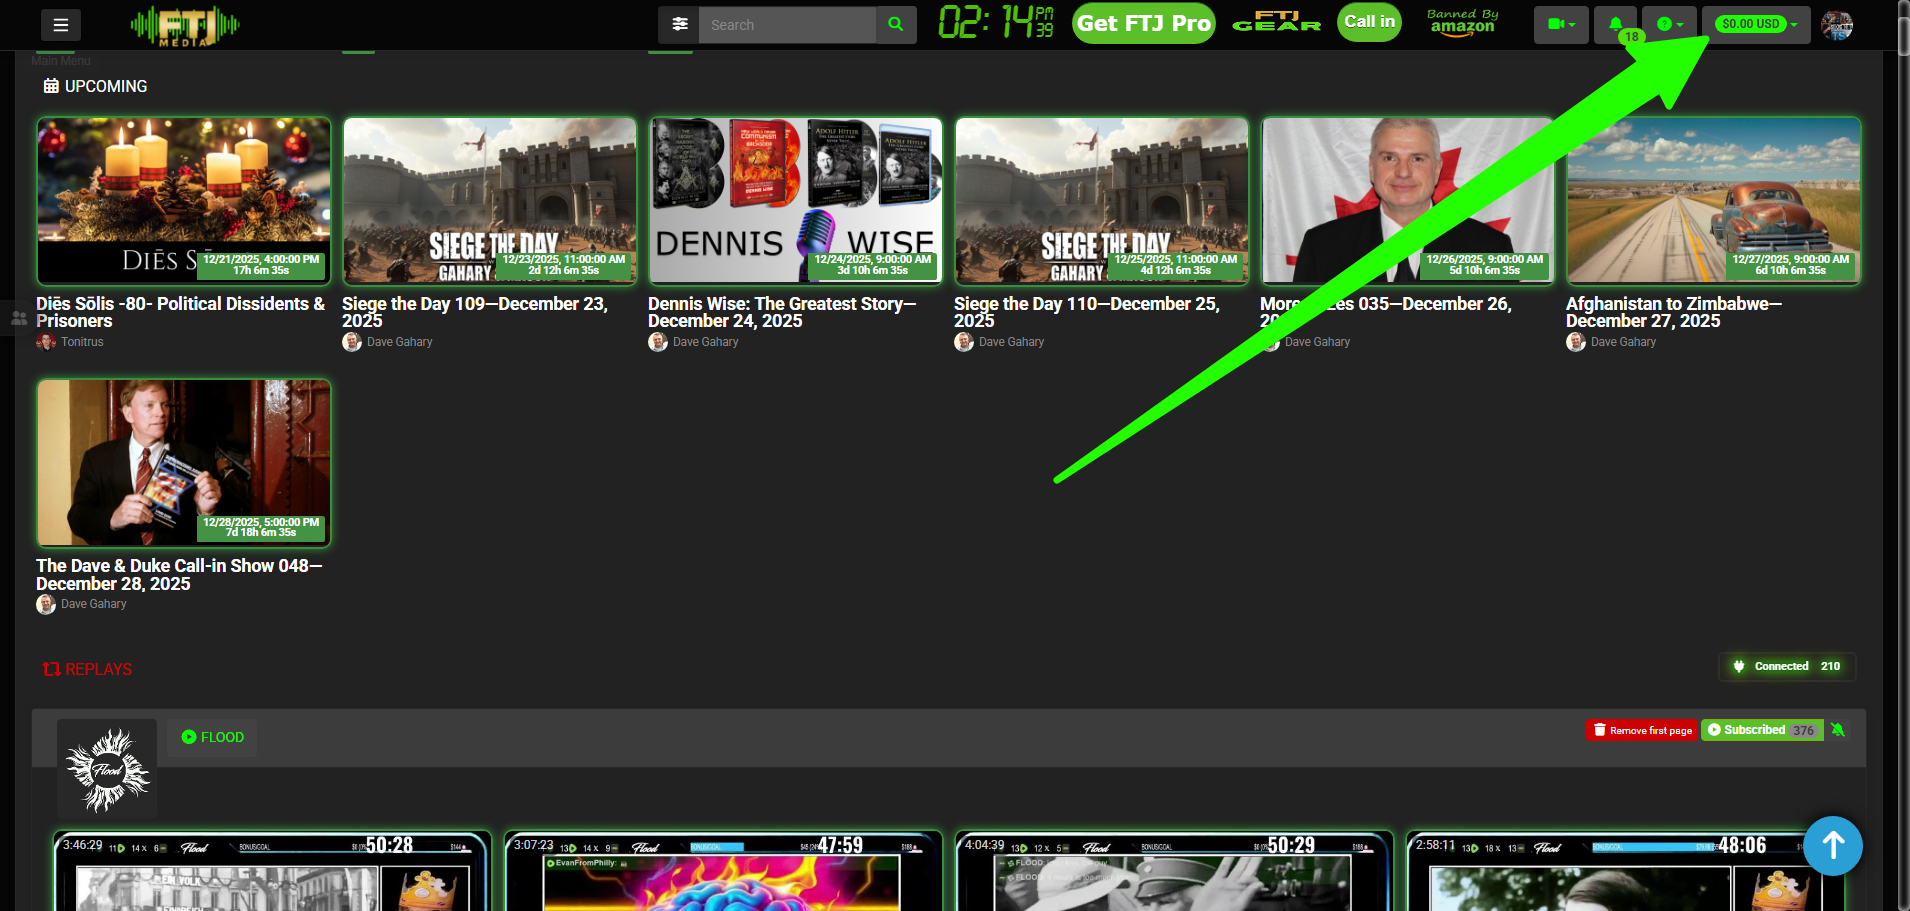Expand the help question mark dropdown
Image resolution: width=1910 pixels, height=911 pixels.
[x=1669, y=24]
